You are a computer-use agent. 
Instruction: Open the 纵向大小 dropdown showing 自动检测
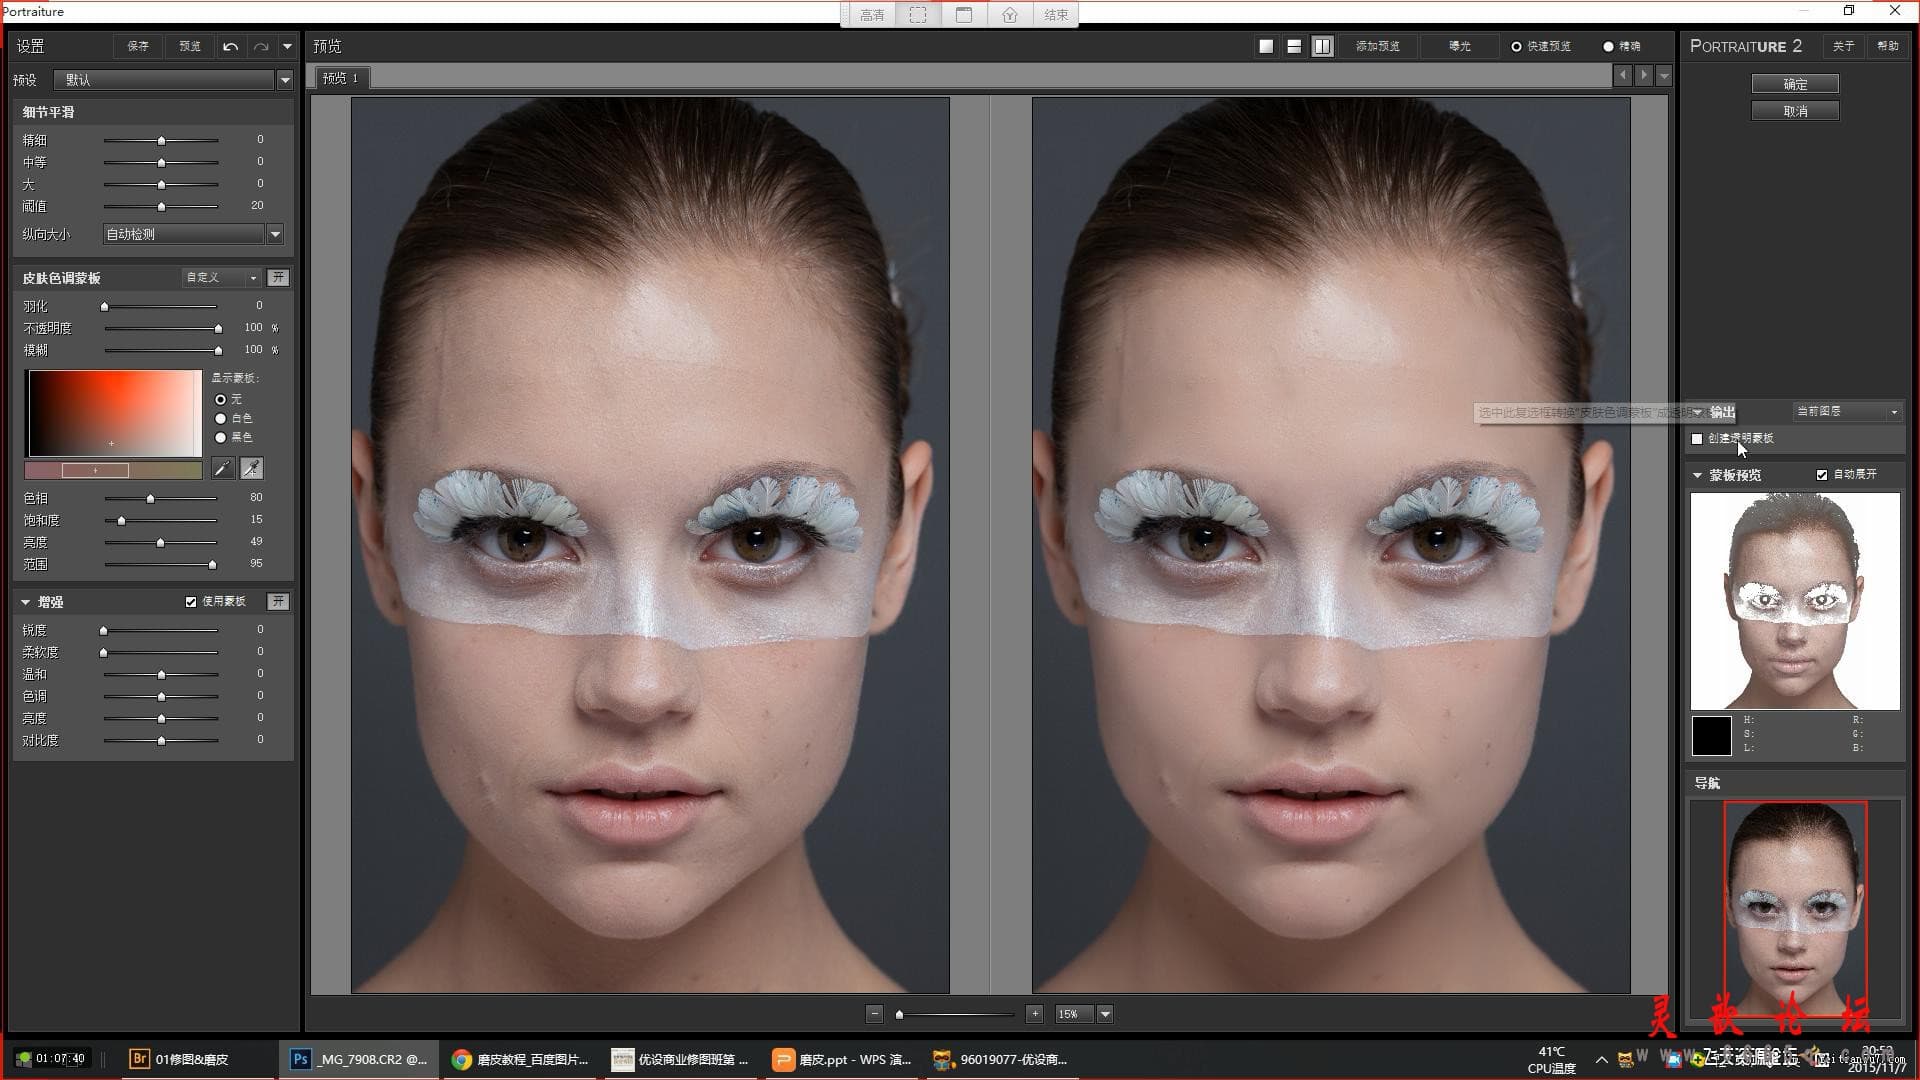click(x=193, y=234)
